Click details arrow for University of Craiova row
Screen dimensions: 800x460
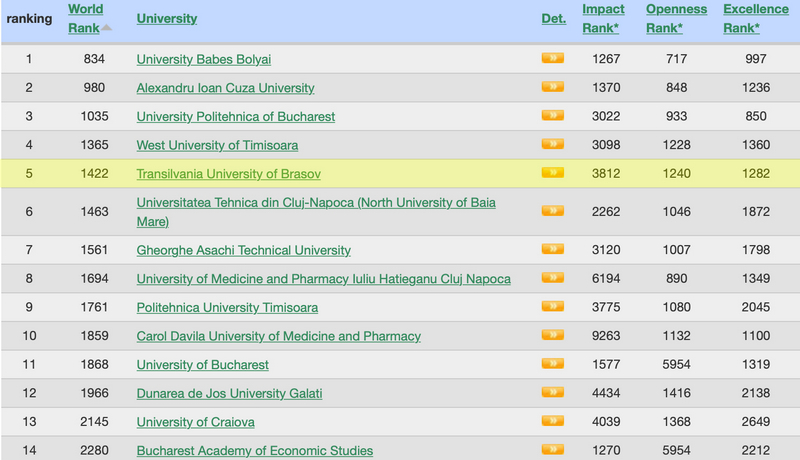tap(552, 421)
